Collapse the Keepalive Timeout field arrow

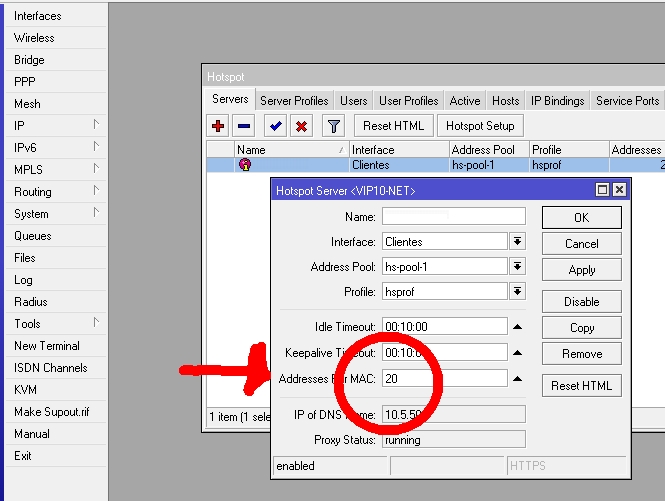(x=517, y=353)
